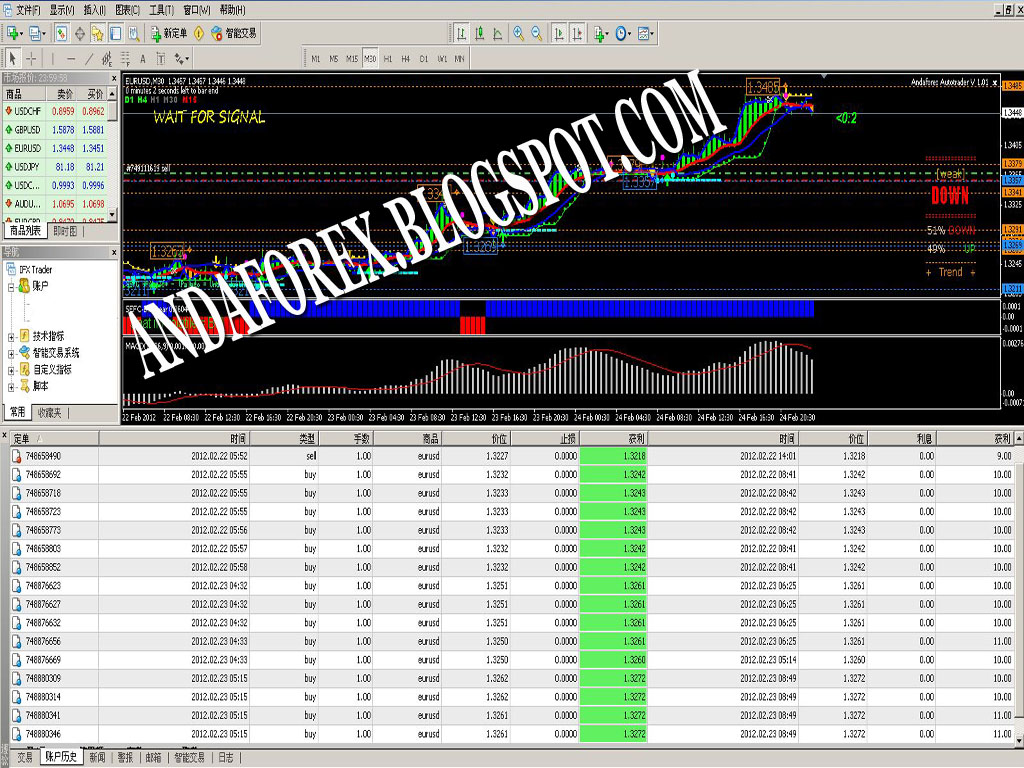Viewport: 1024px width, 768px height.
Task: Open profiles dropdown arrow
Action: (44, 33)
